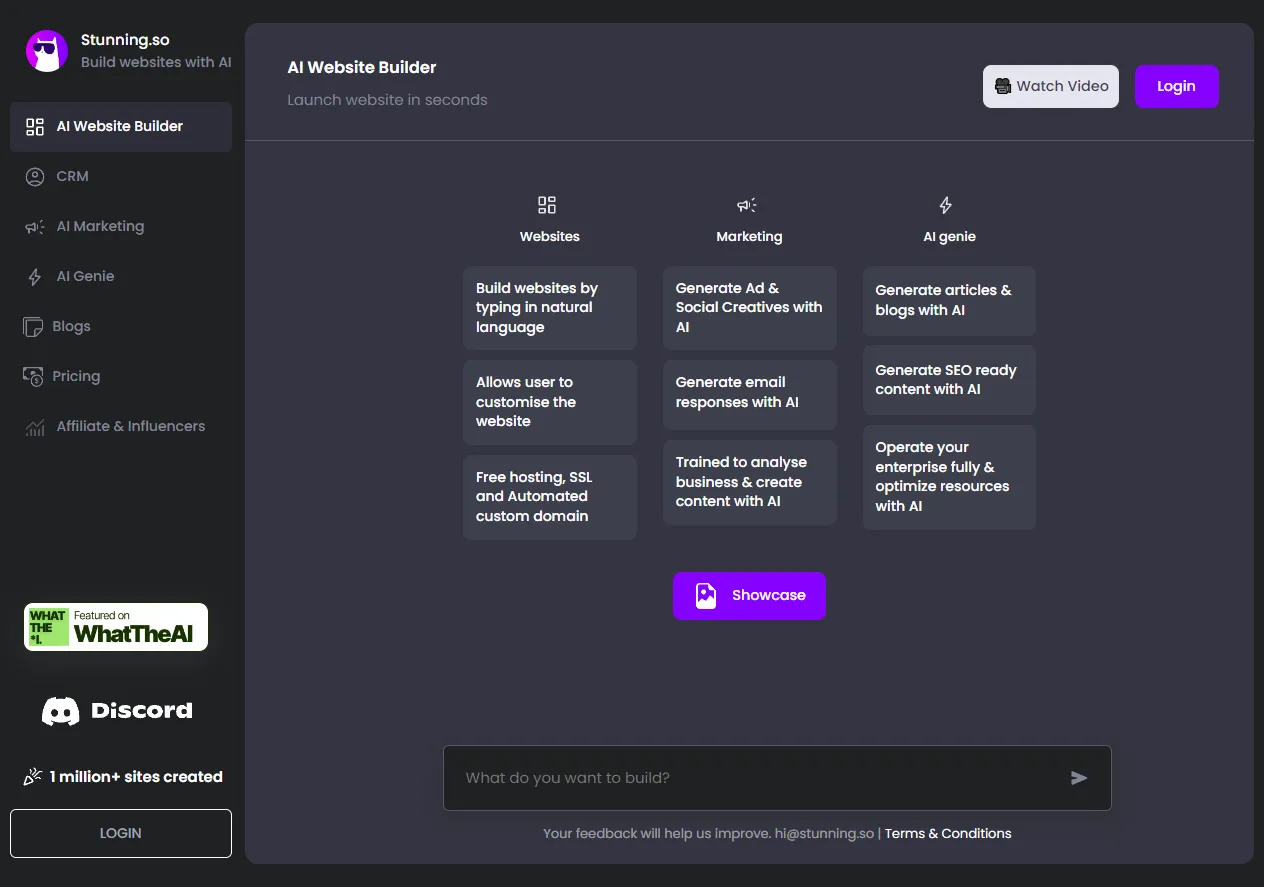The image size is (1264, 887).
Task: Click the AI Website Builder grid icon in sidebar
Action: pos(35,127)
